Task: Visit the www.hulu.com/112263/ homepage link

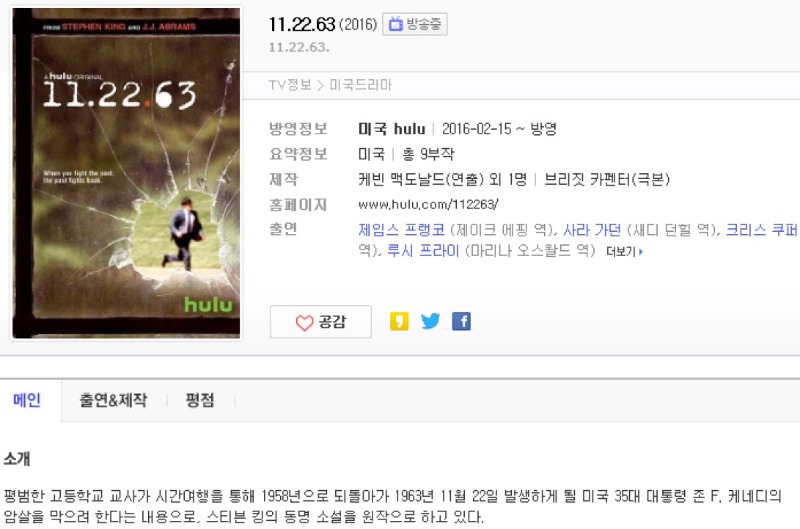Action: click(x=428, y=205)
